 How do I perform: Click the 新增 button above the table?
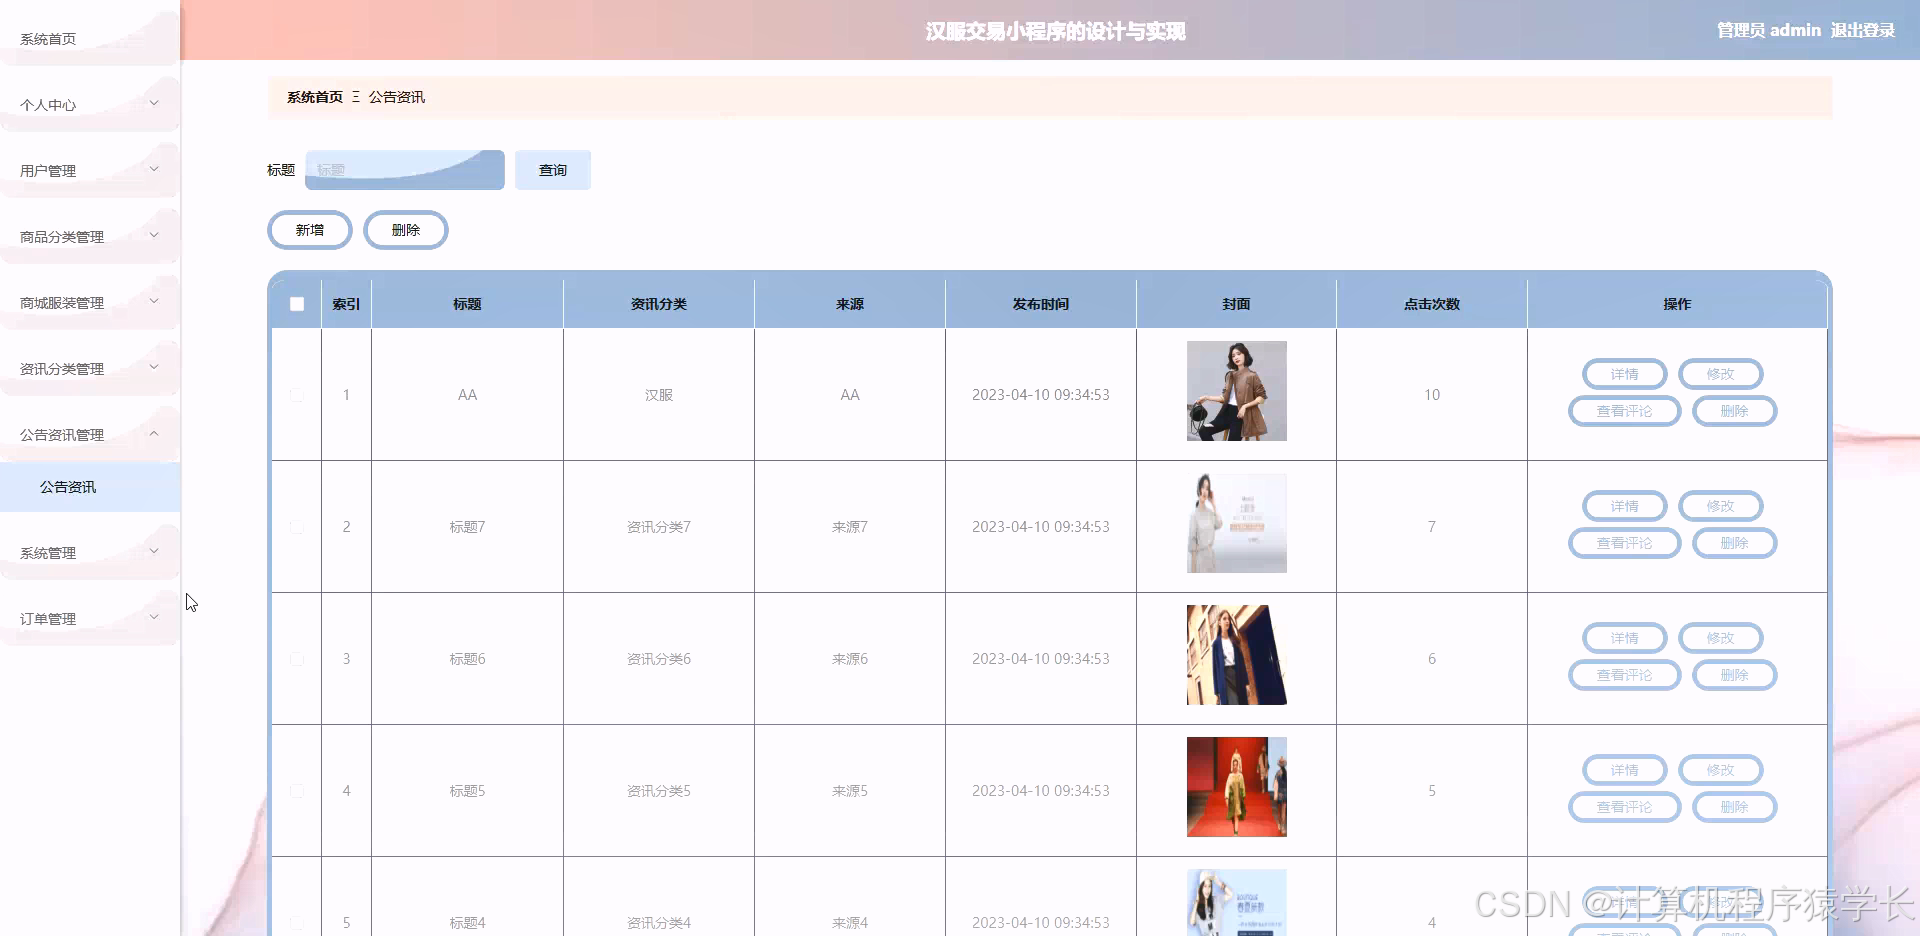[310, 230]
